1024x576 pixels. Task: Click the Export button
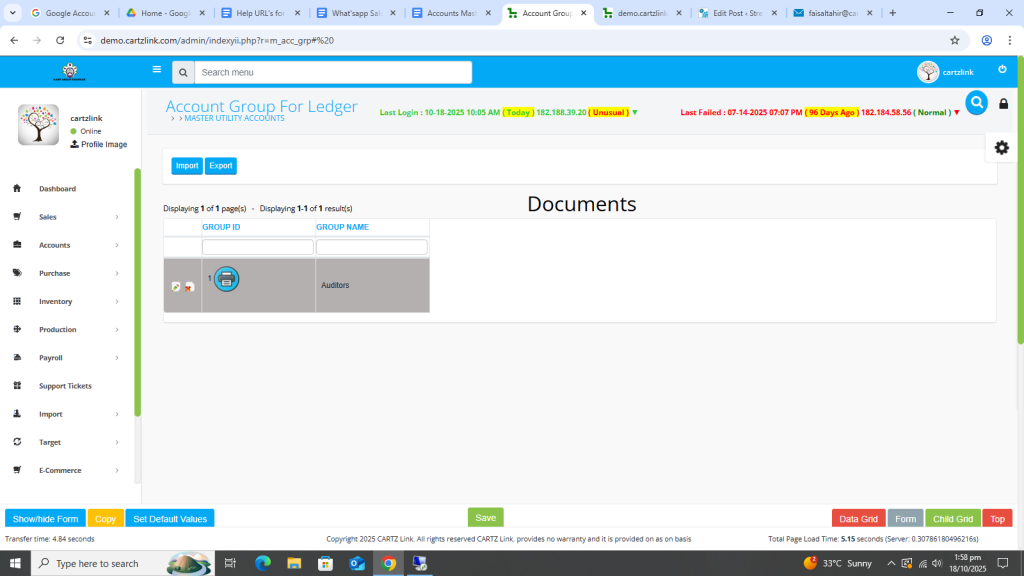[221, 166]
